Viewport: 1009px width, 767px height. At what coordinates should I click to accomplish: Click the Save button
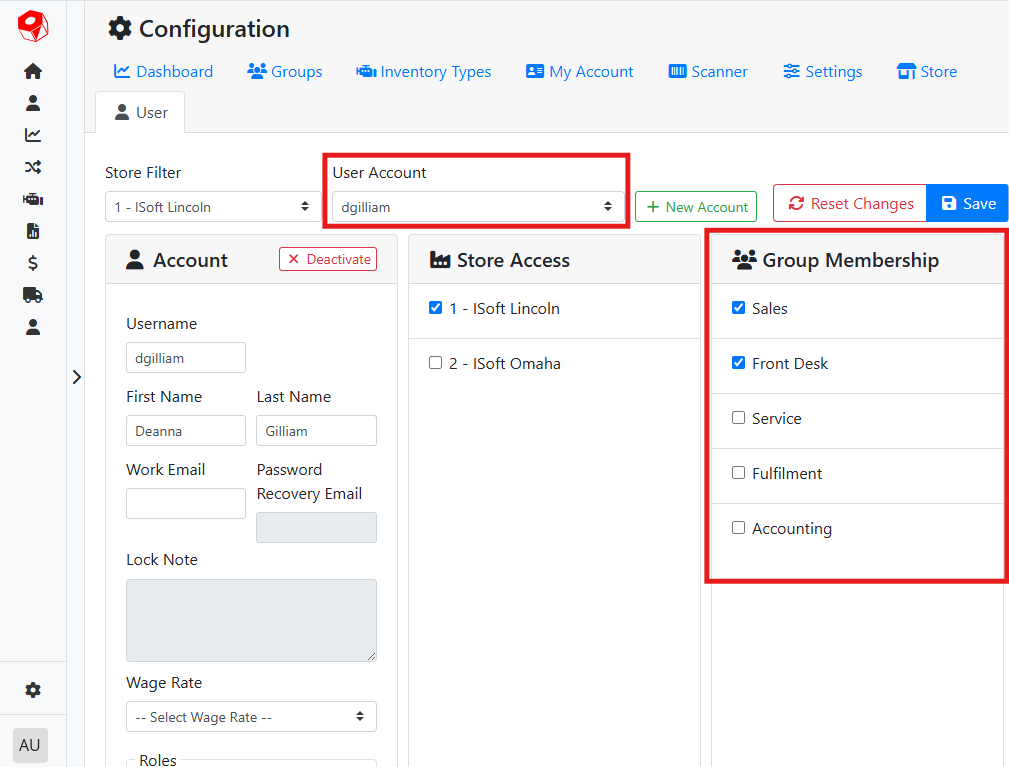tap(968, 204)
